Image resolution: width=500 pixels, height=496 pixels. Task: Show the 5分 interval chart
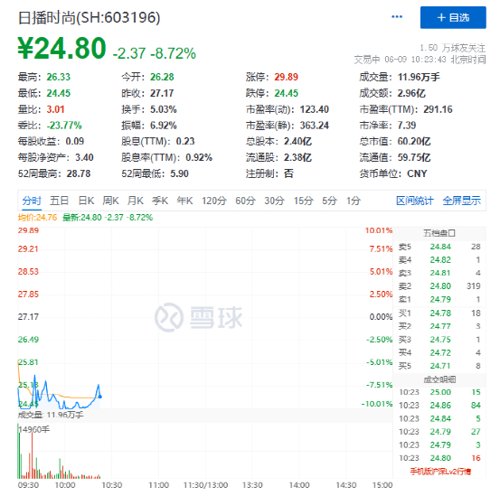tap(329, 201)
